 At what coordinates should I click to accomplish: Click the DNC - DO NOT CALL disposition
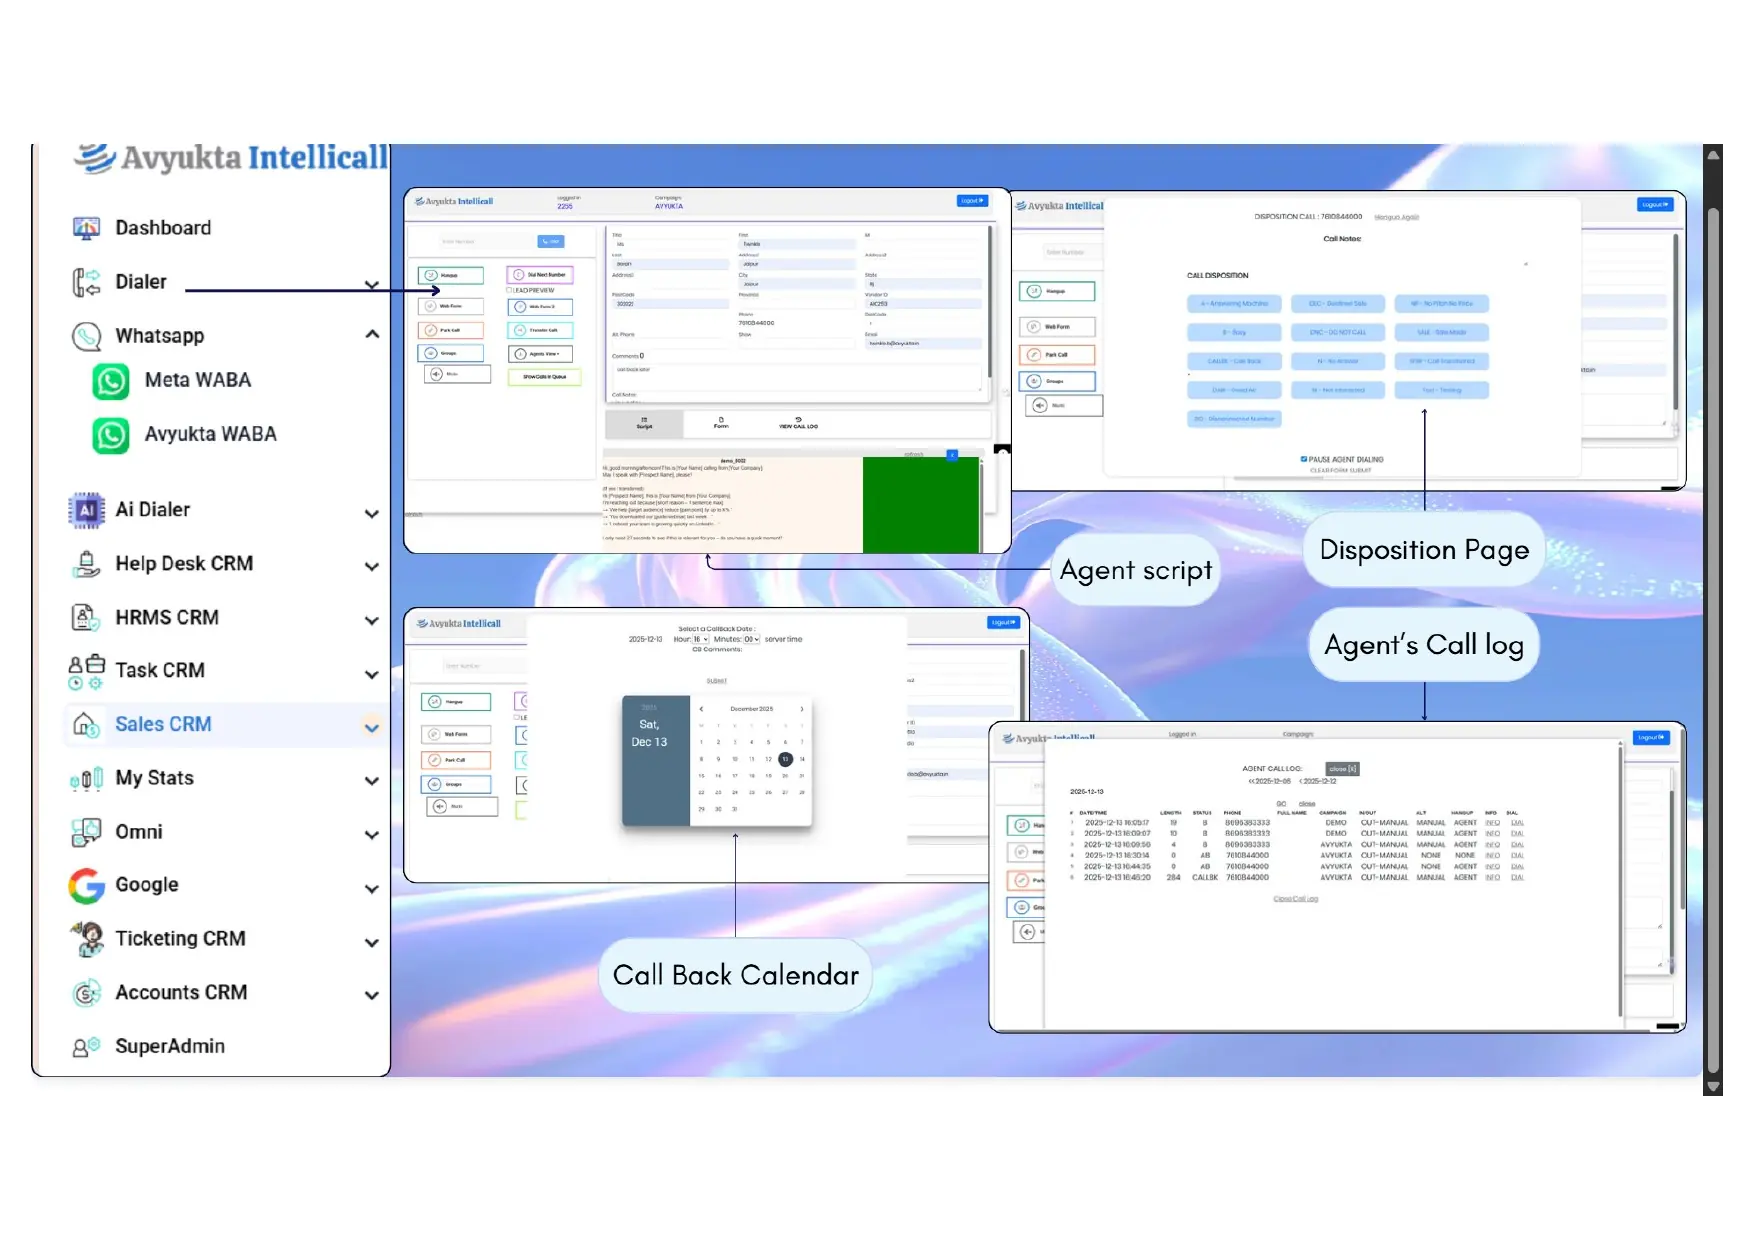tap(1338, 332)
